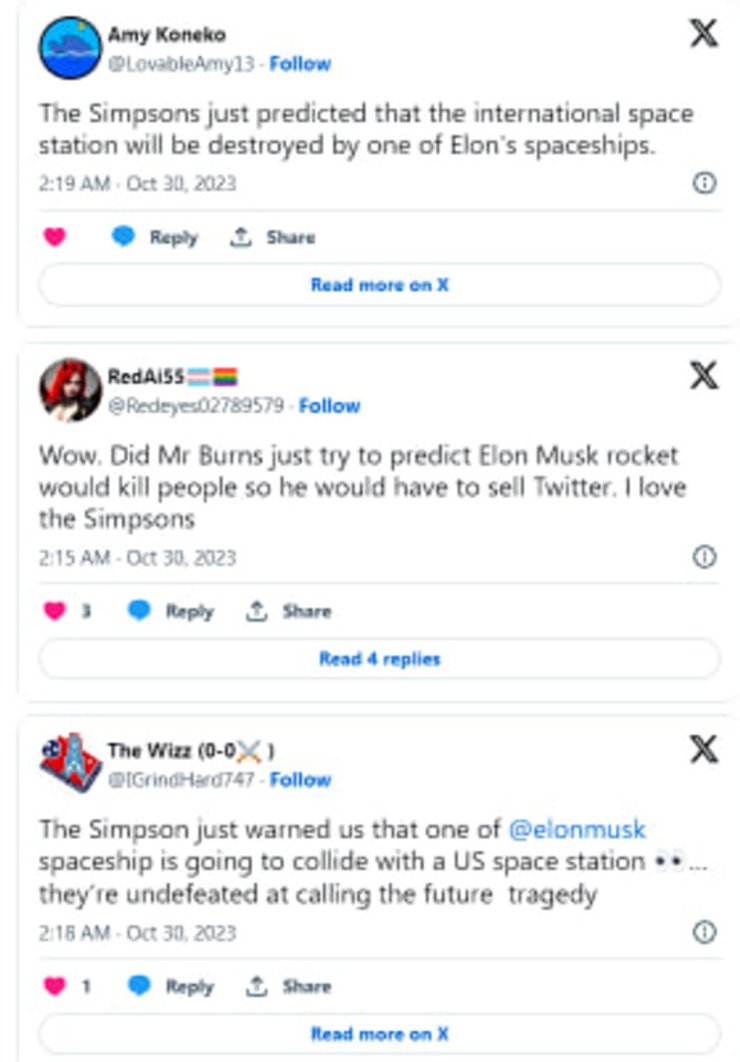
Task: Like The Wizz tweet with the heart
Action: (55, 986)
